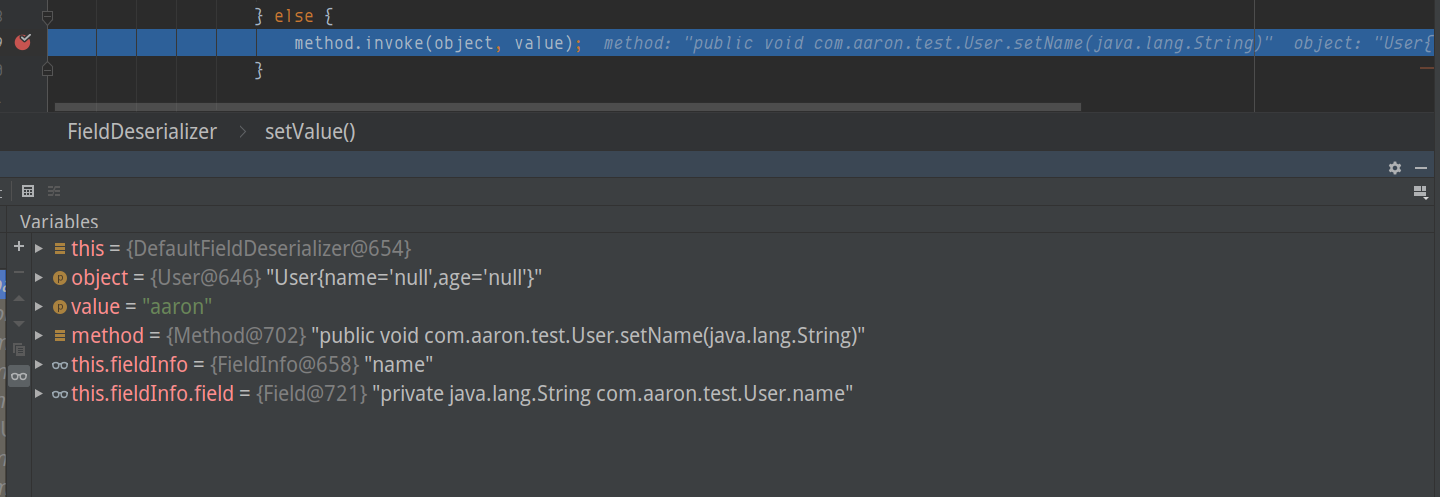Expand the 'method' variable tree node
The height and width of the screenshot is (497, 1440).
[39, 336]
